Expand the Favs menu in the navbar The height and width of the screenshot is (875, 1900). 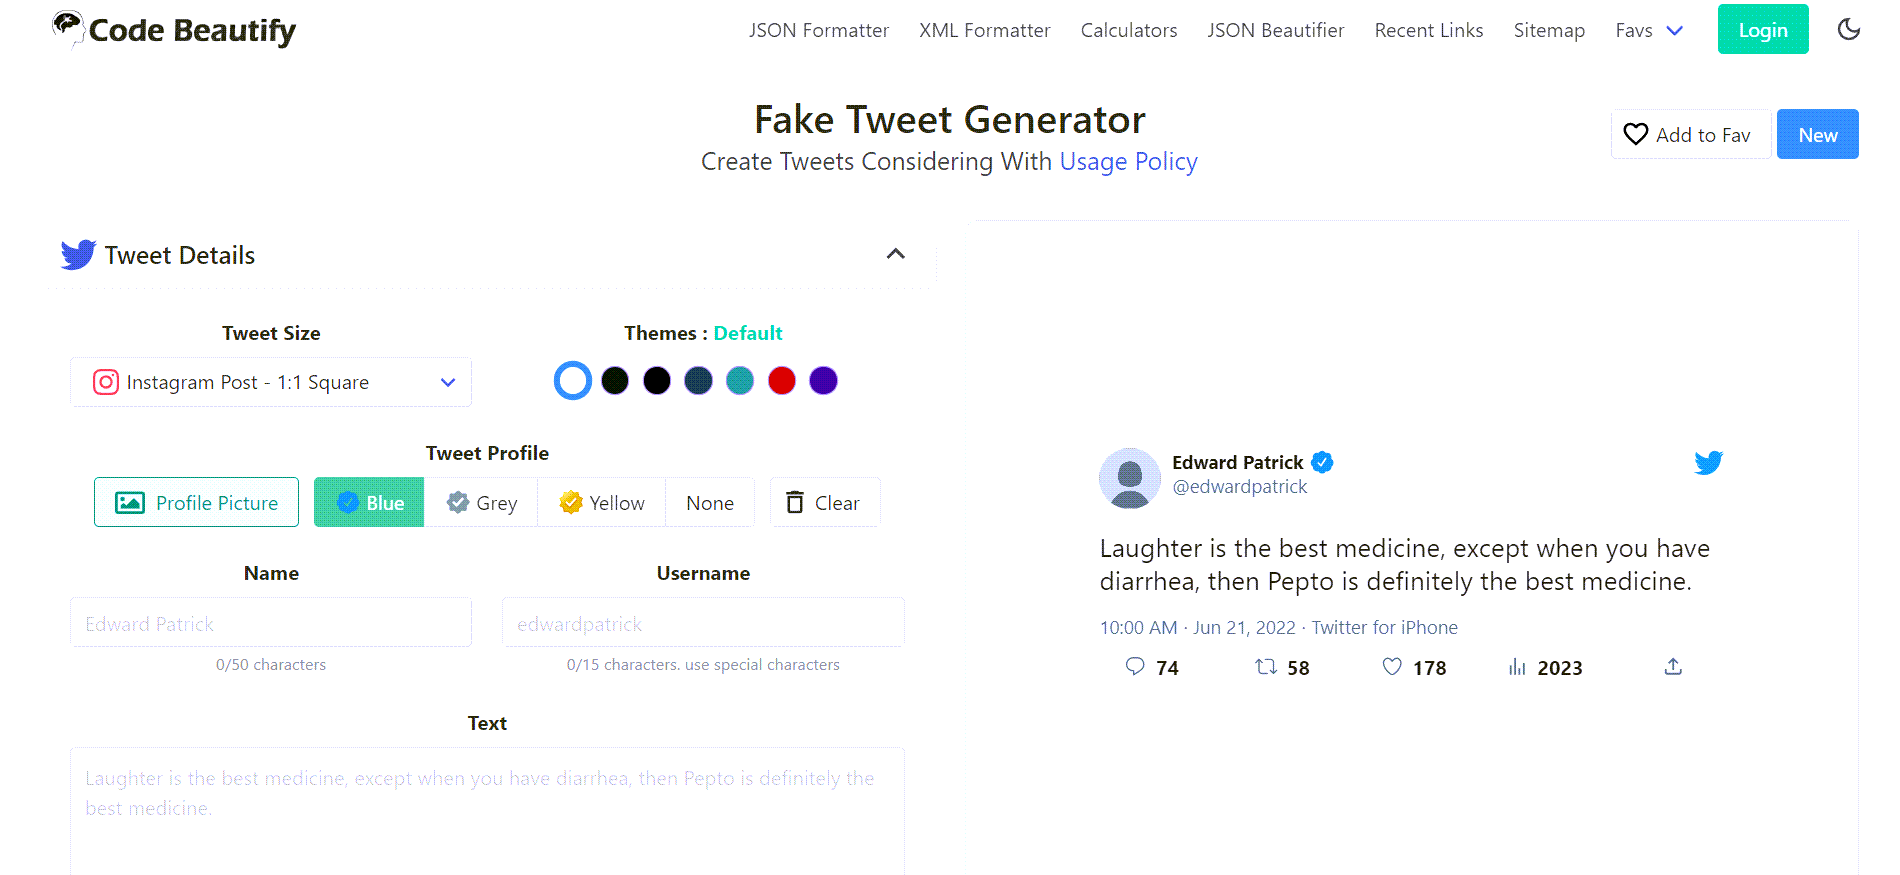pyautogui.click(x=1648, y=30)
